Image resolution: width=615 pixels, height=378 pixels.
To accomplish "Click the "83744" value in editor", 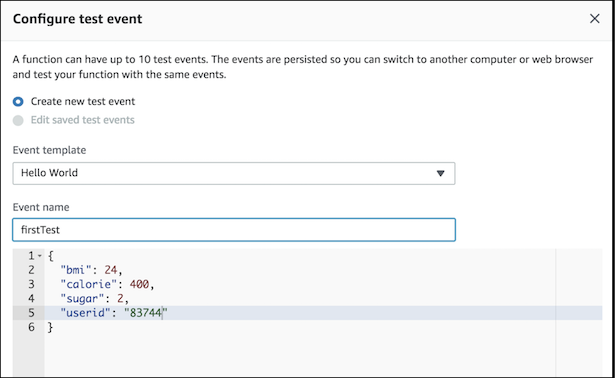I will tap(146, 313).
